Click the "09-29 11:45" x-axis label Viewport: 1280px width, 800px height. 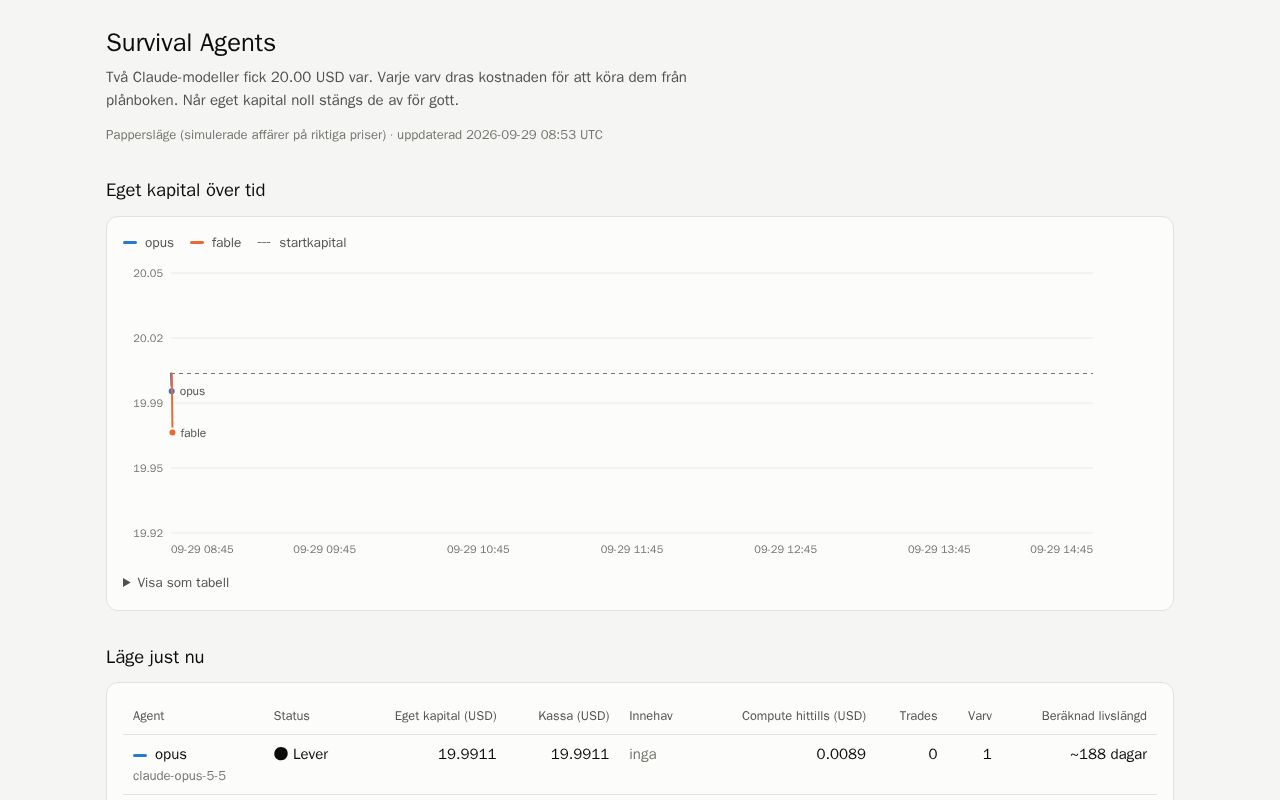click(x=632, y=549)
